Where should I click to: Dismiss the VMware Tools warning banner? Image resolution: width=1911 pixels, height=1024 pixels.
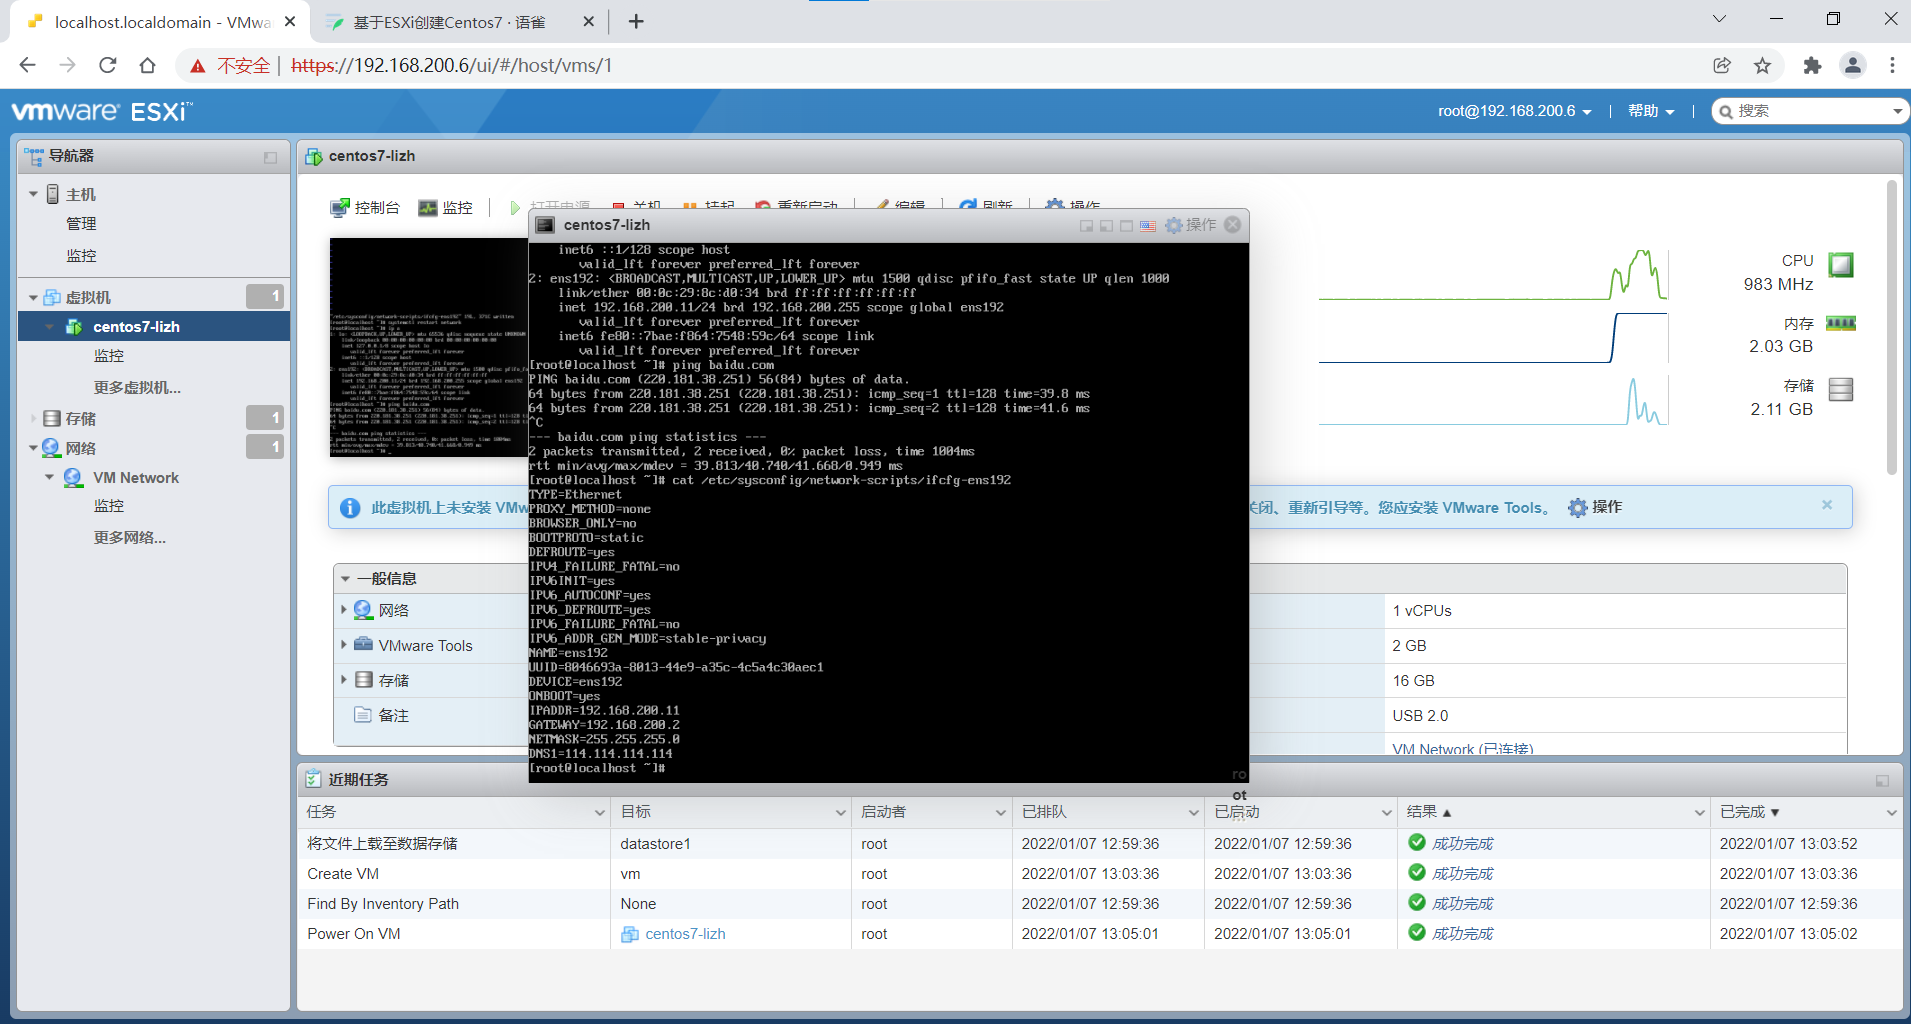1827,505
